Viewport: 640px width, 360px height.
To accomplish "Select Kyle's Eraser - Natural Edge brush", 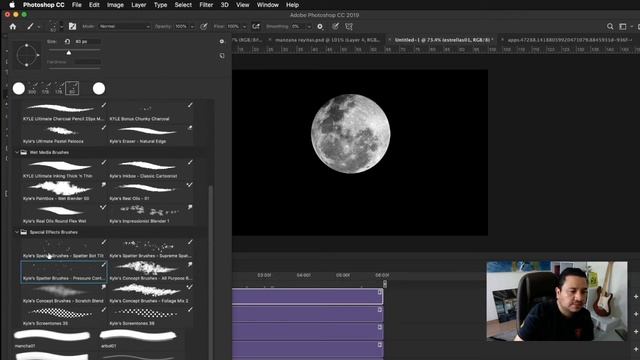I will pos(151,134).
